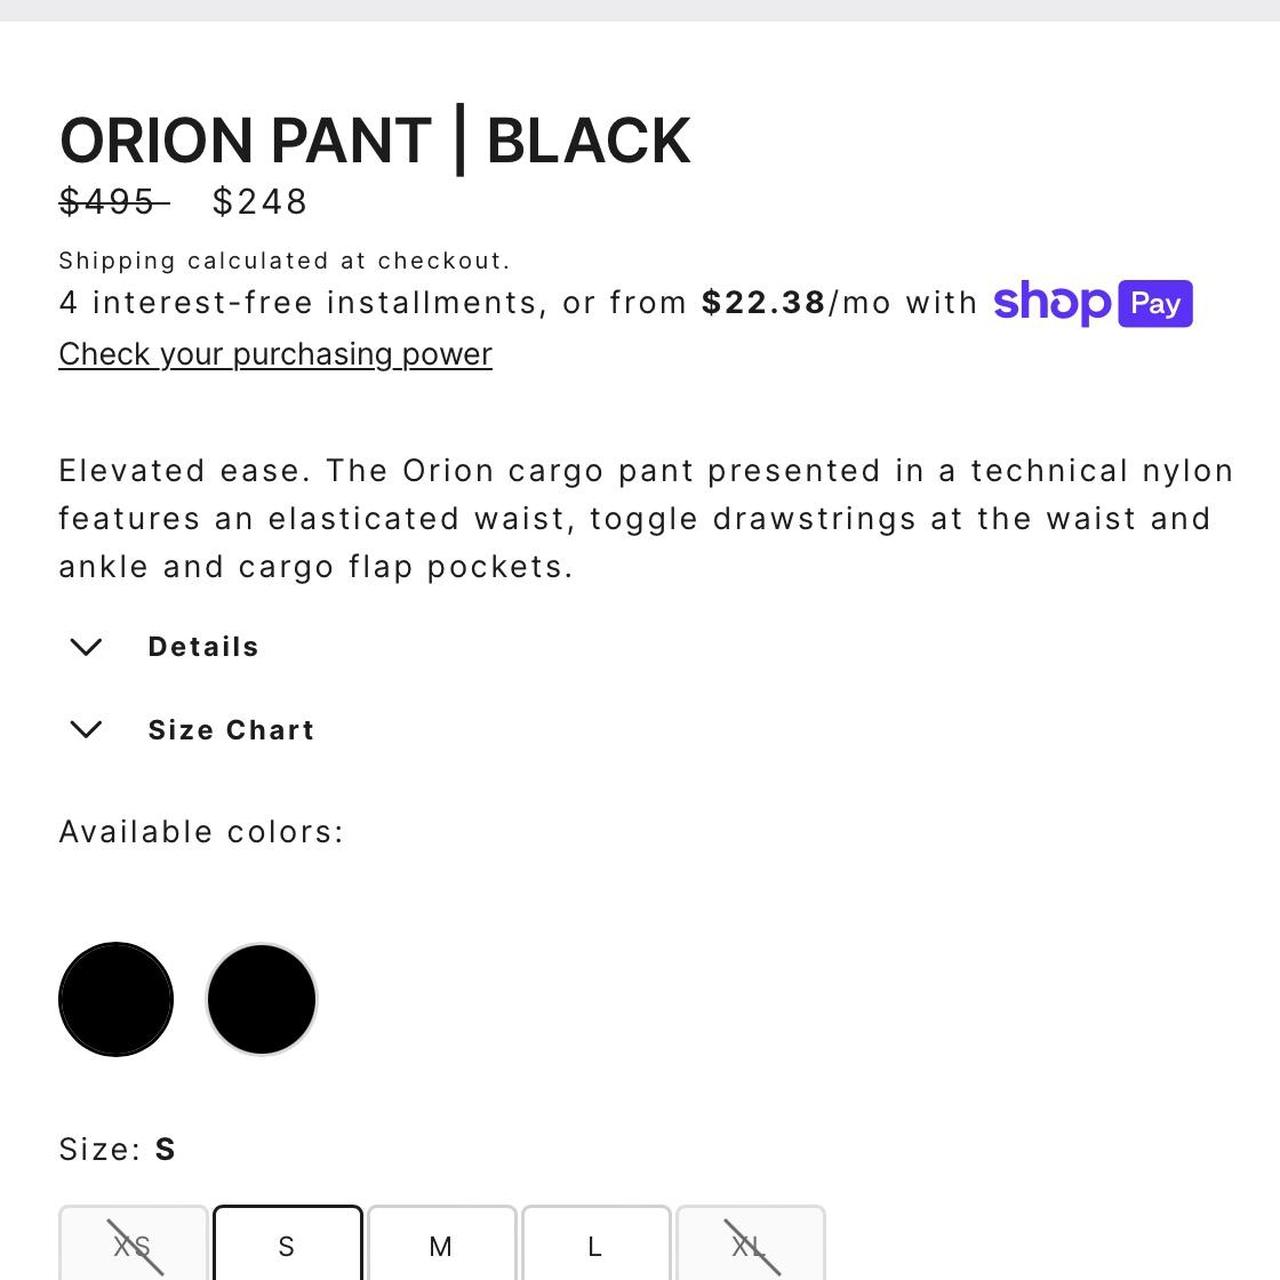Click the purple Pay badge icon
This screenshot has height=1280, width=1280.
point(1154,303)
